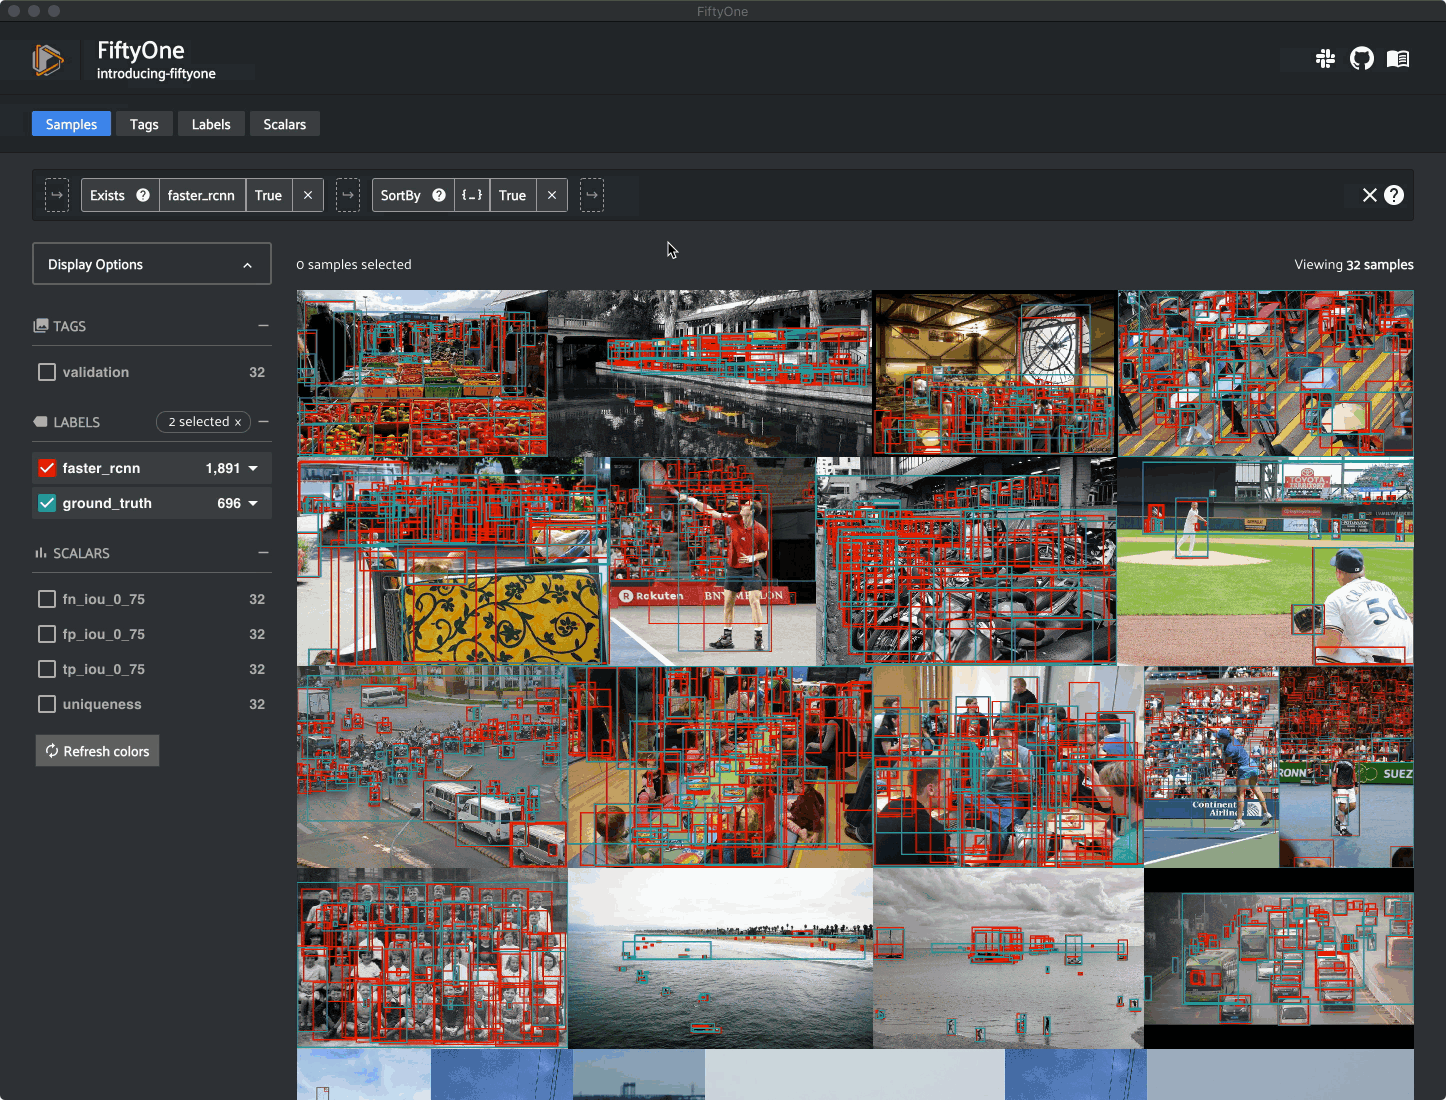
Task: Collapse the LABELS section
Action: pos(263,422)
